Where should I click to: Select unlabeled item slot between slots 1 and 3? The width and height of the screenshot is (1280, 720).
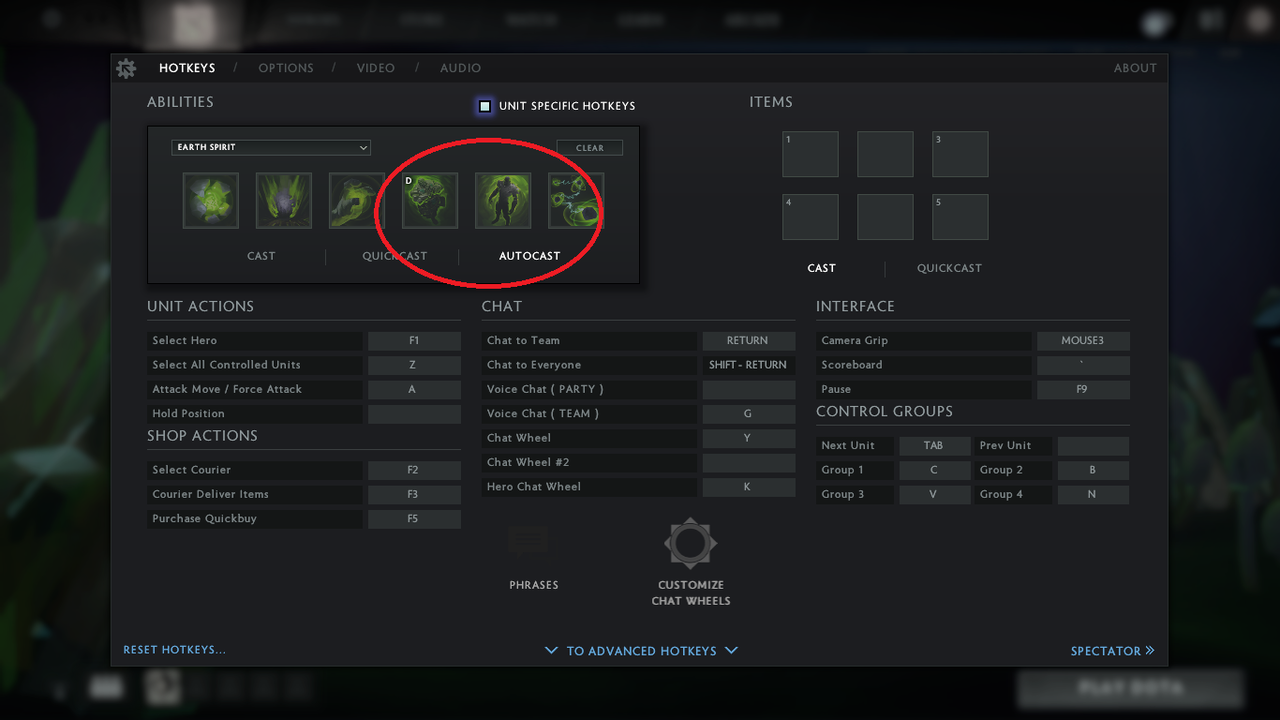pos(885,155)
